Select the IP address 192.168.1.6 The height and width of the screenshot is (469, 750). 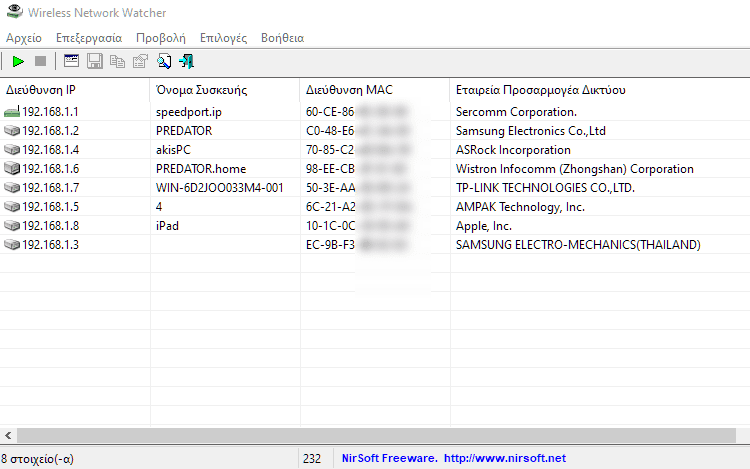50,169
